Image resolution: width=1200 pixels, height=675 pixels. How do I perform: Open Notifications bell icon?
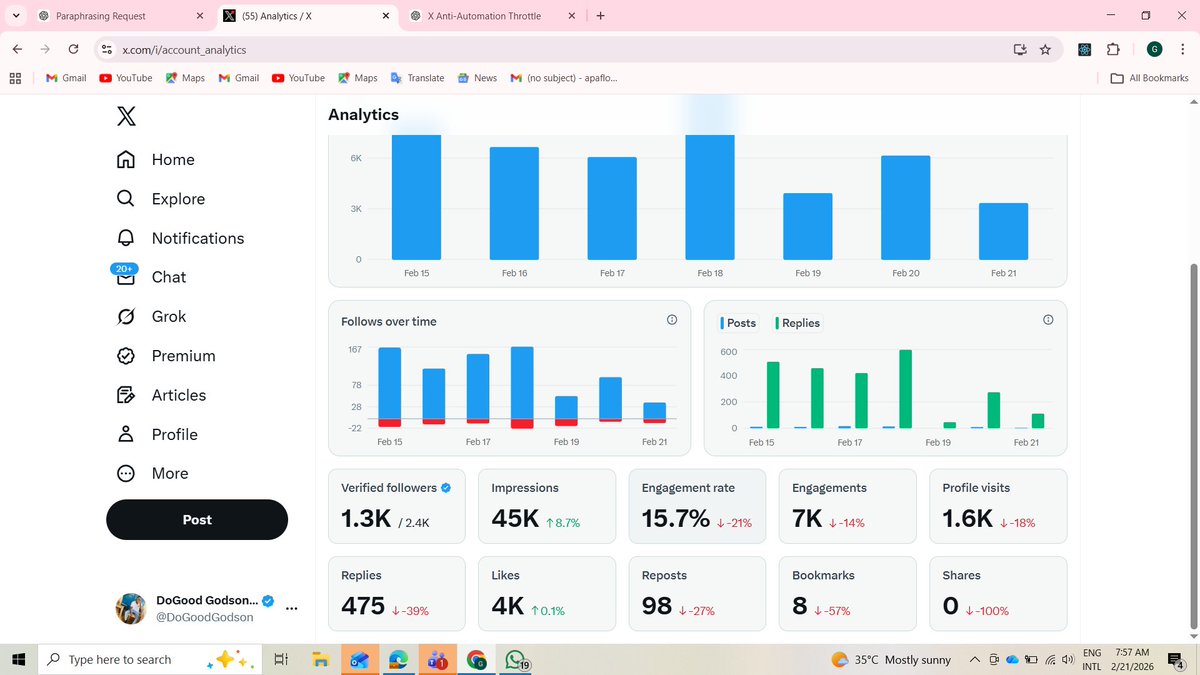point(125,238)
